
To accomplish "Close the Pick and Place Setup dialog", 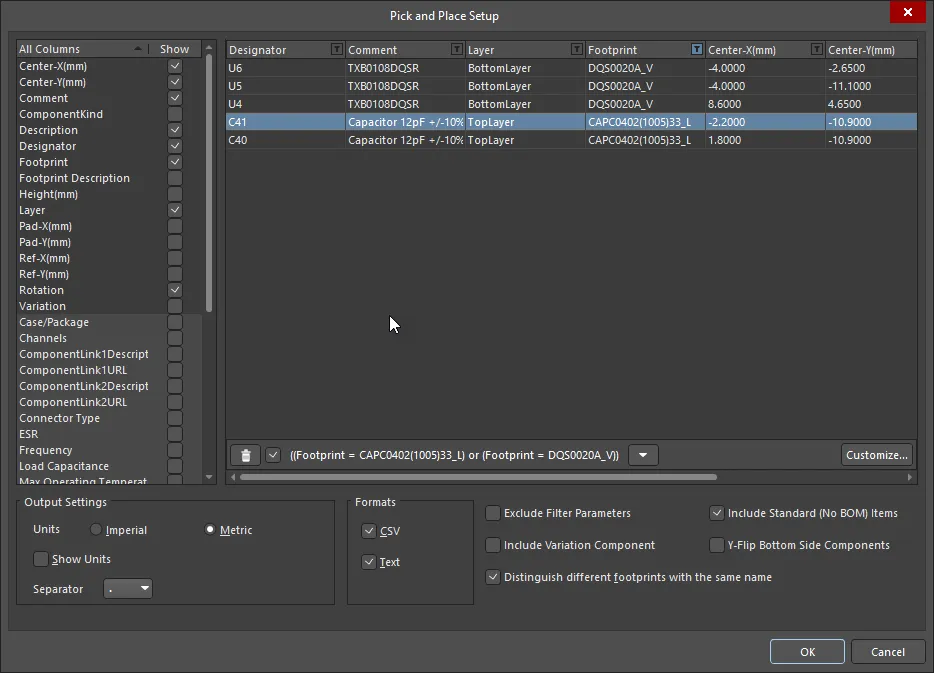I will (x=906, y=13).
